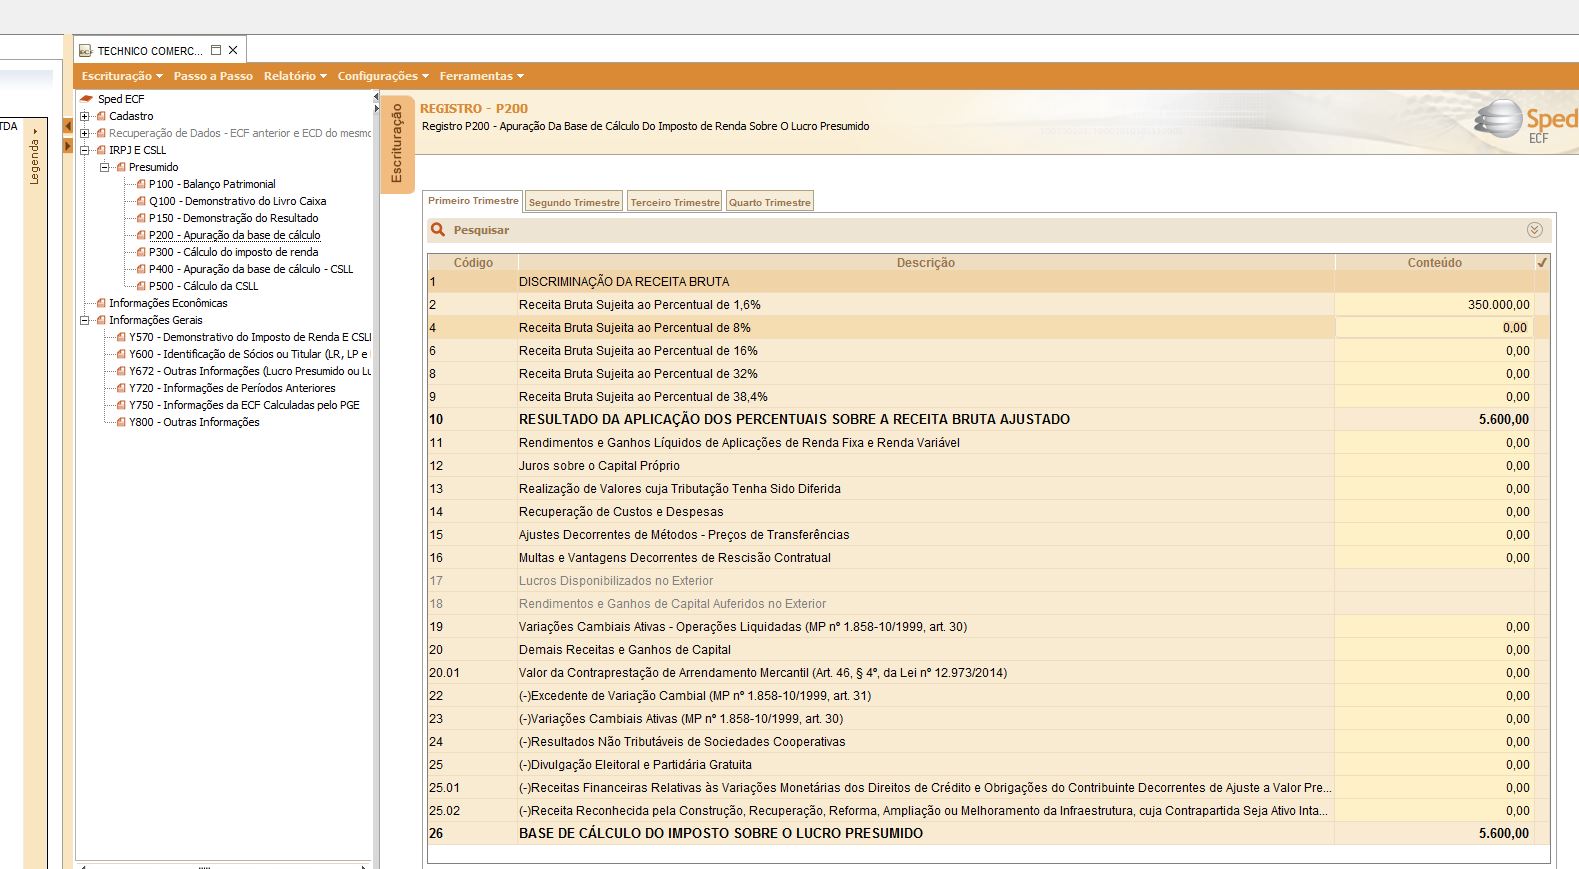Click the page icon beside Cadastro
This screenshot has height=869, width=1579.
point(101,116)
